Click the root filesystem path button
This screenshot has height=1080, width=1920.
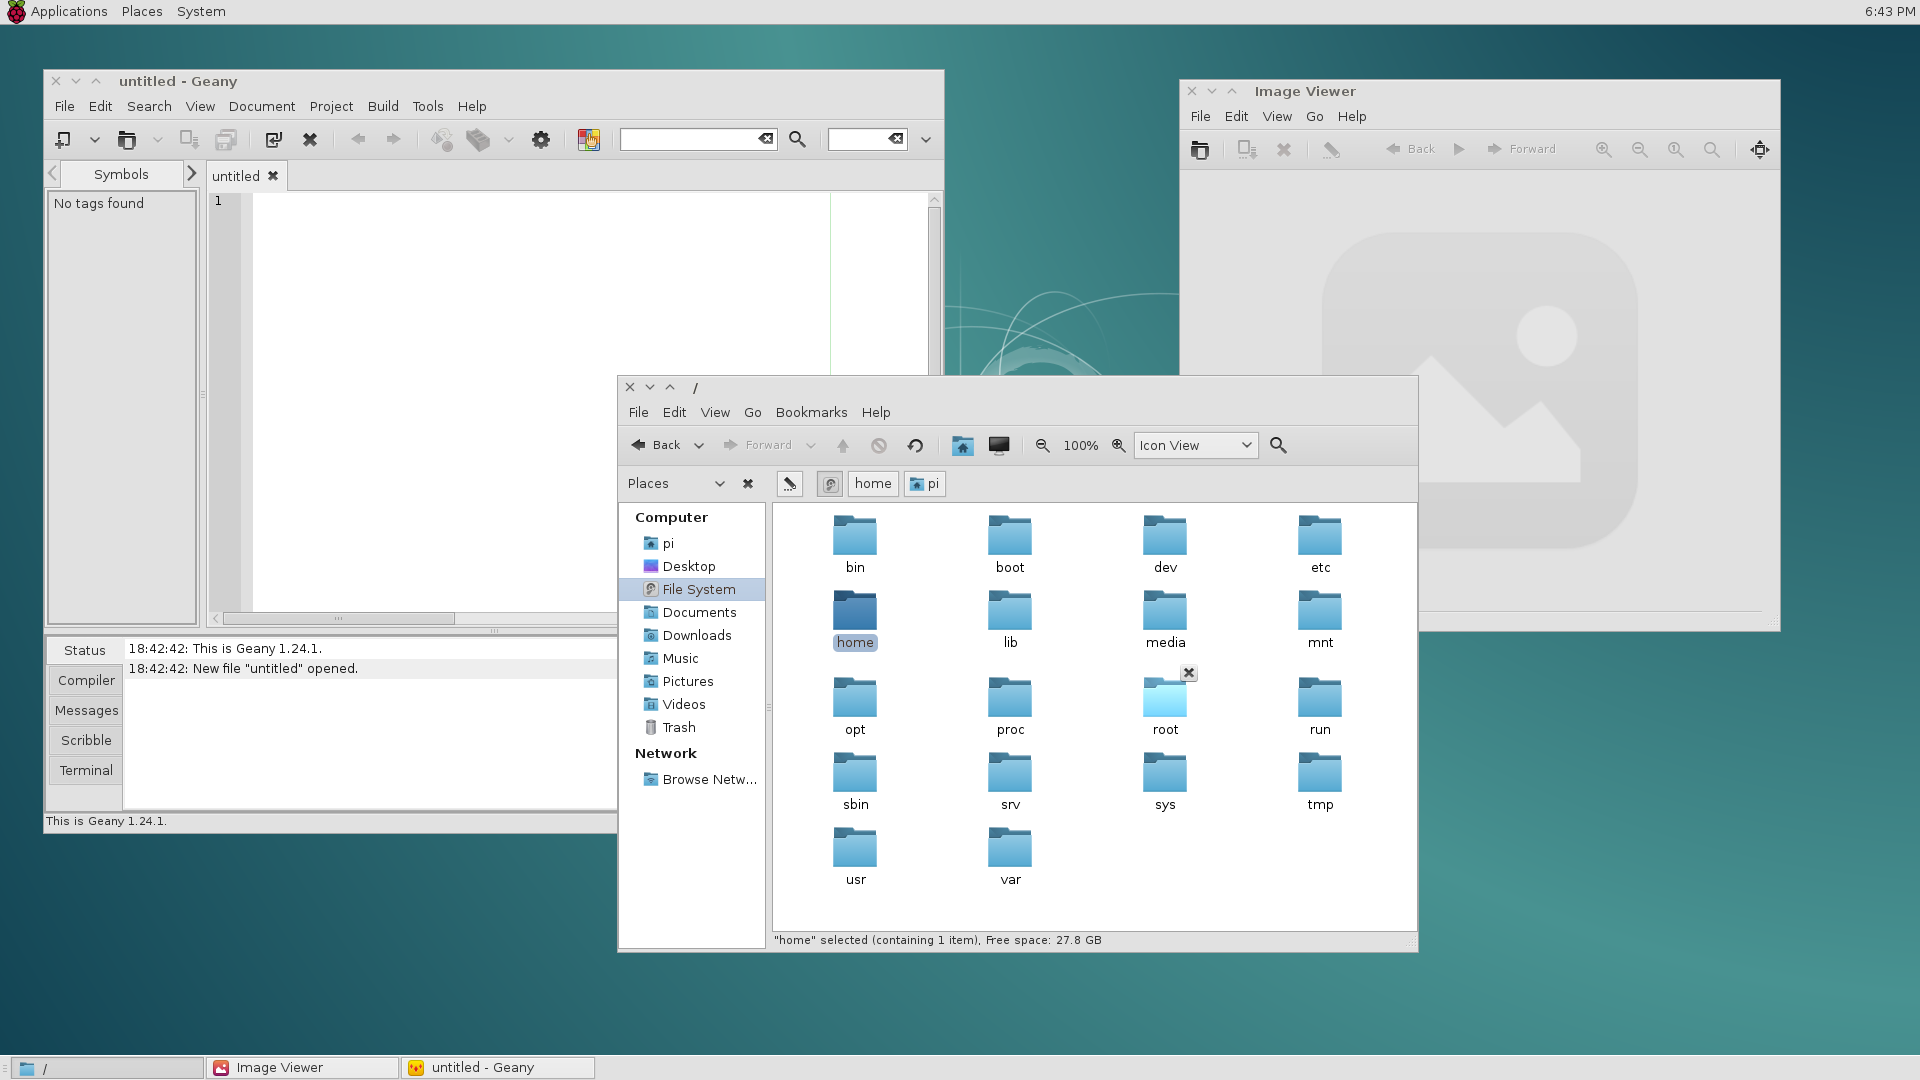point(830,484)
